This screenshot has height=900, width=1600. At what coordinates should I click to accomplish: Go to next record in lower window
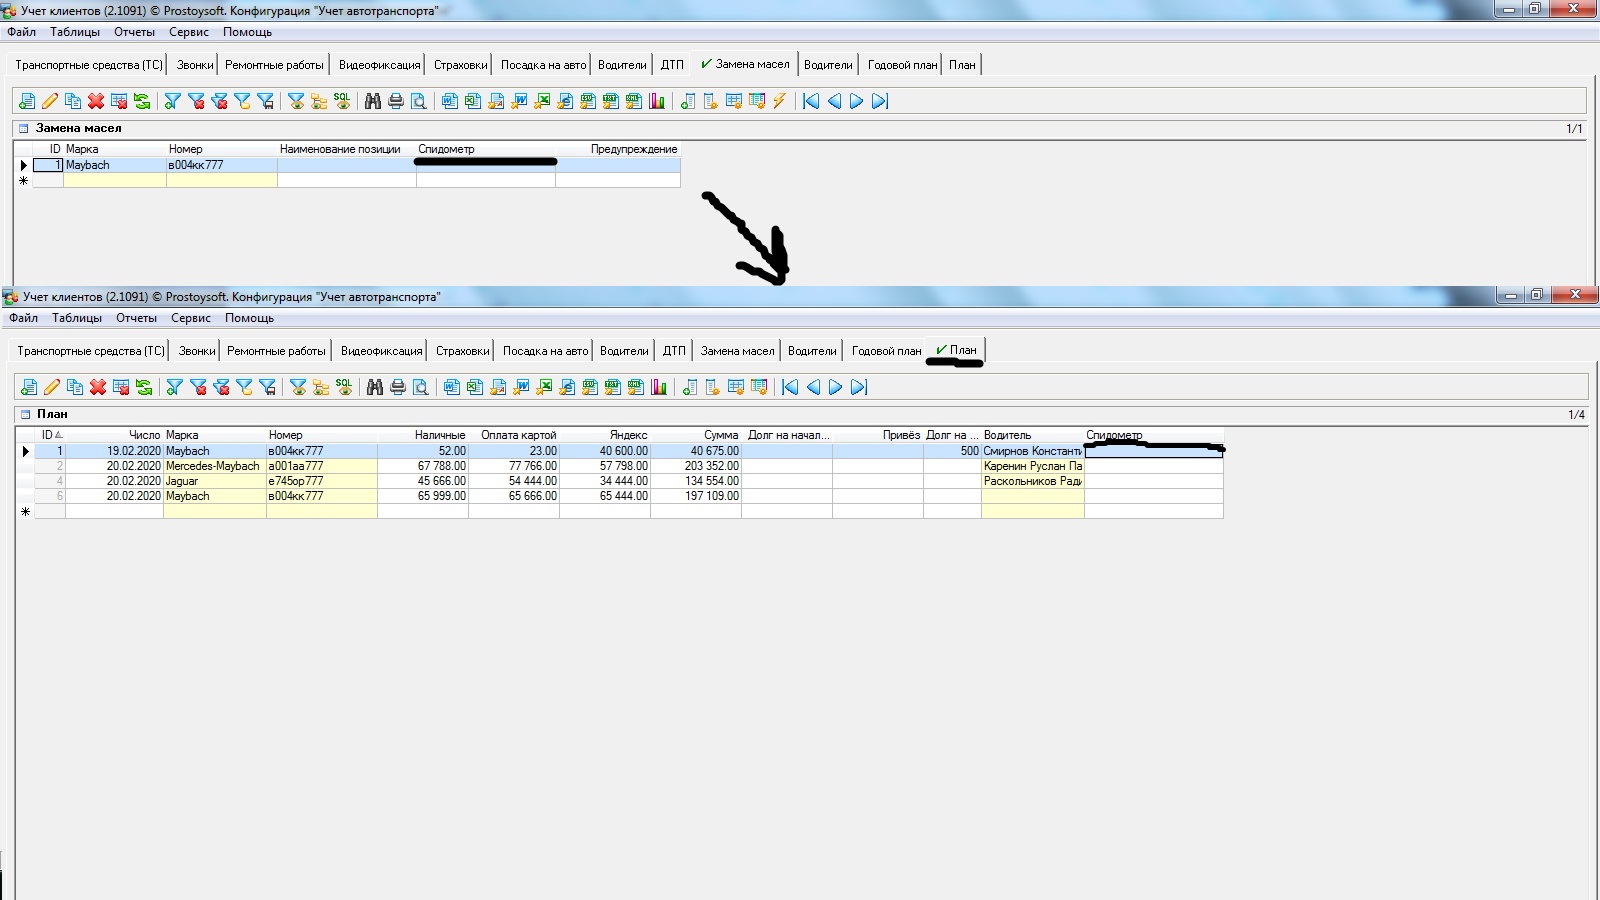pyautogui.click(x=836, y=387)
